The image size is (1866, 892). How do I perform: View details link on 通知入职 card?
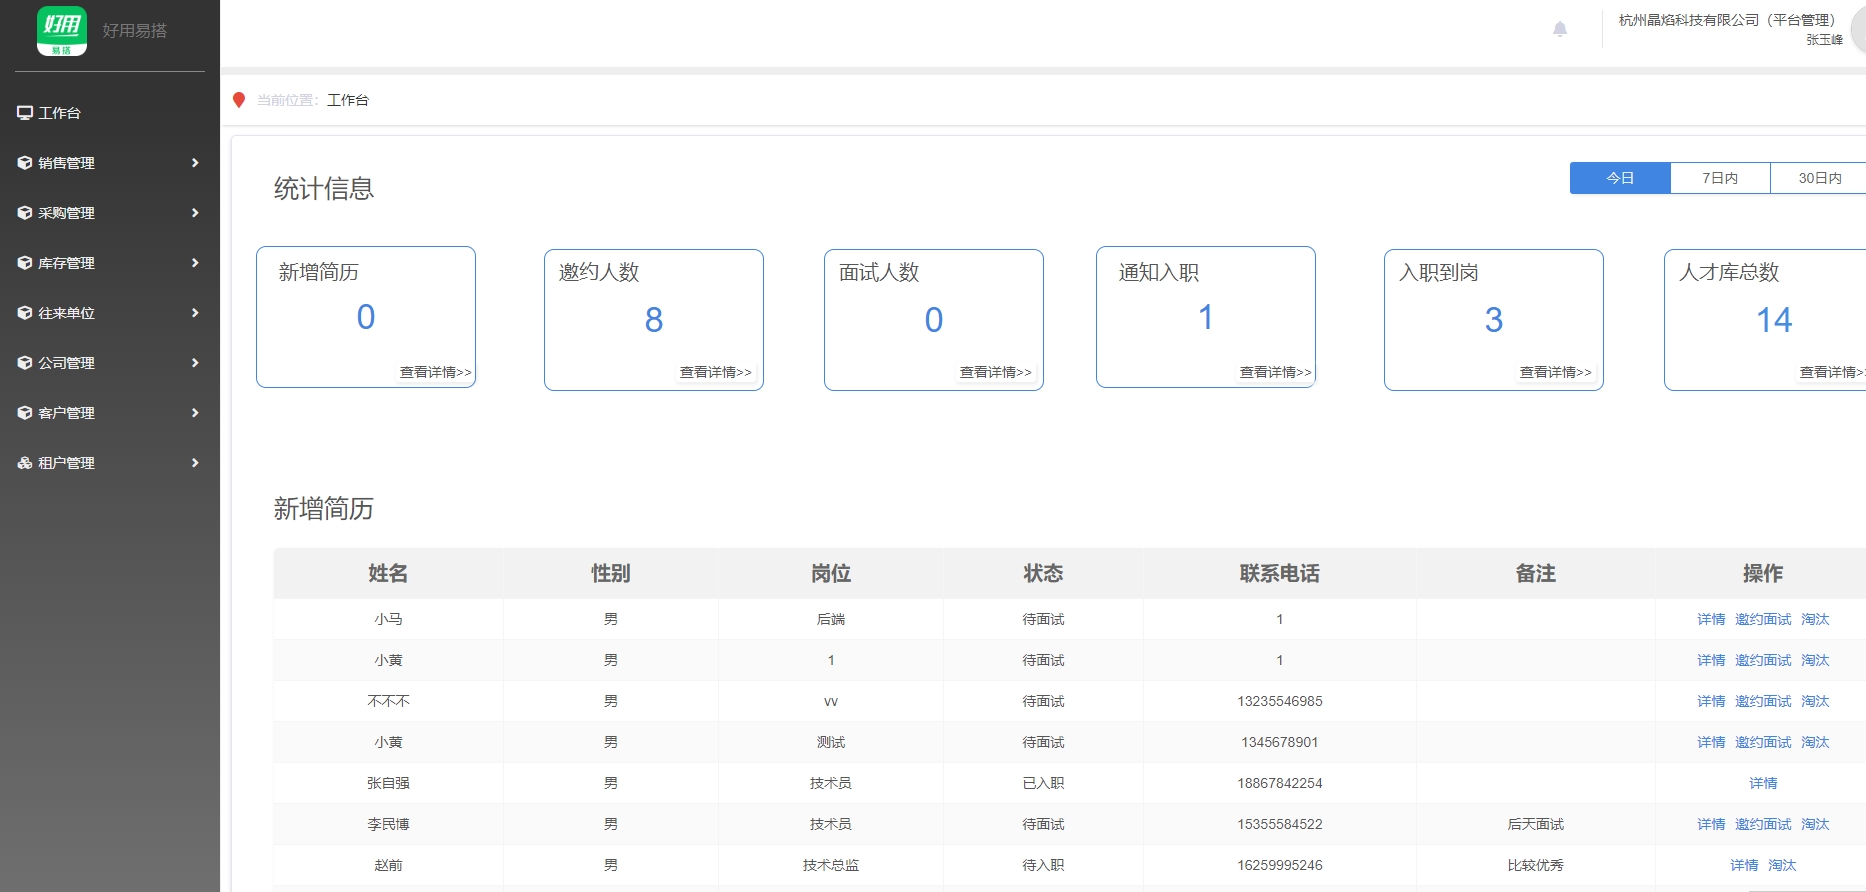point(1275,372)
